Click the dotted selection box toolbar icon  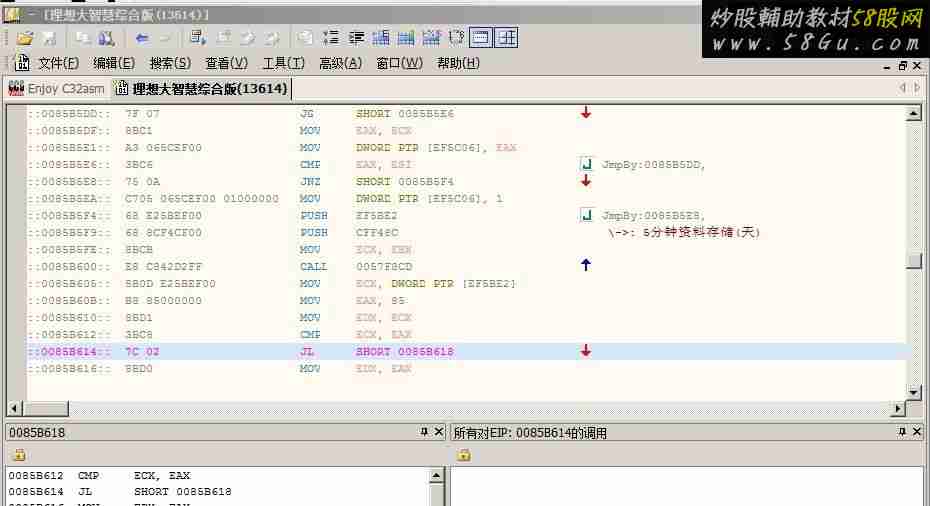pos(456,38)
